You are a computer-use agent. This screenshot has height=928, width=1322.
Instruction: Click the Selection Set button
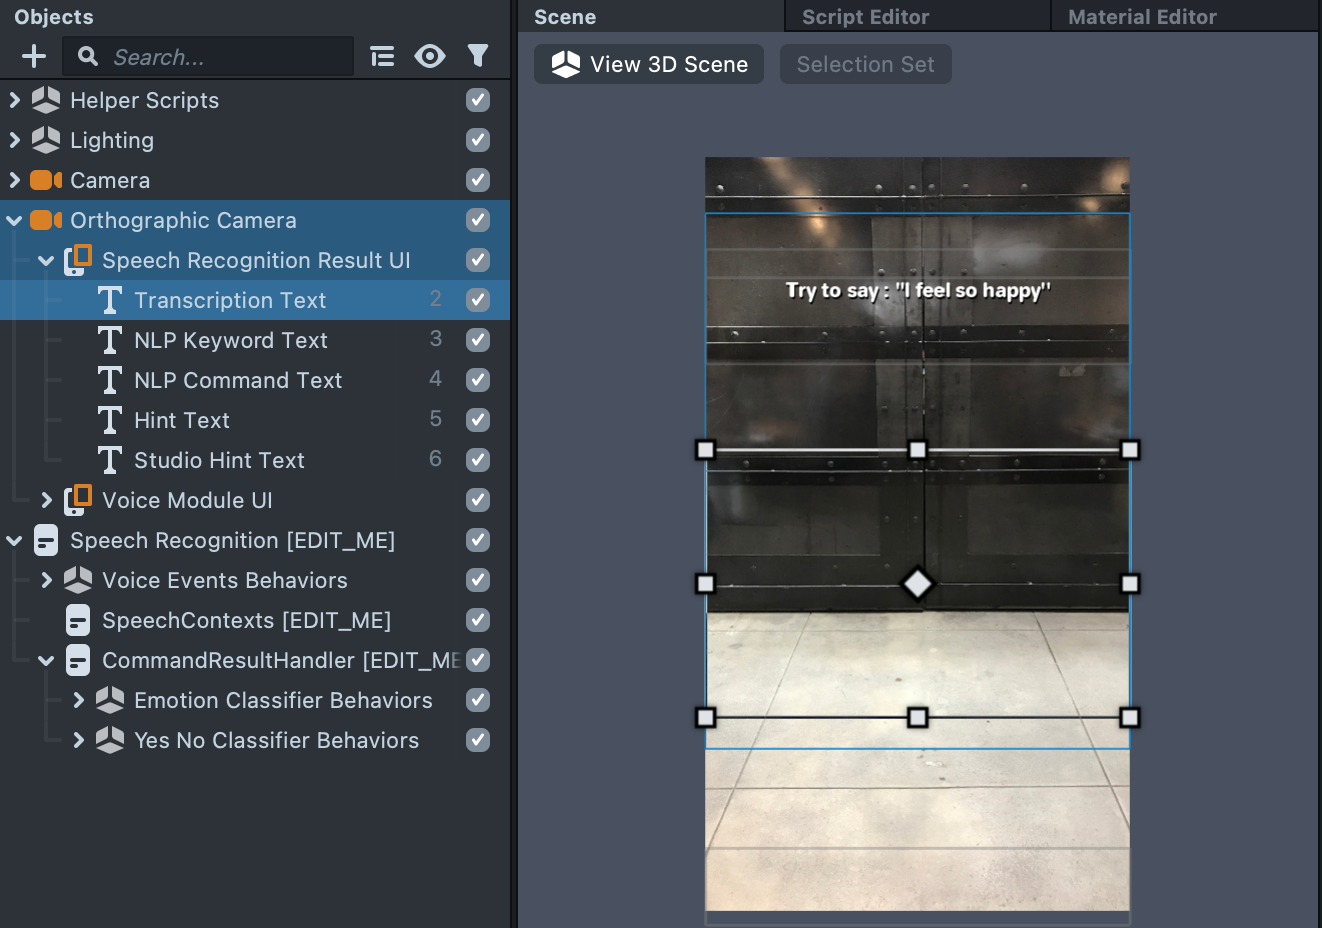865,64
